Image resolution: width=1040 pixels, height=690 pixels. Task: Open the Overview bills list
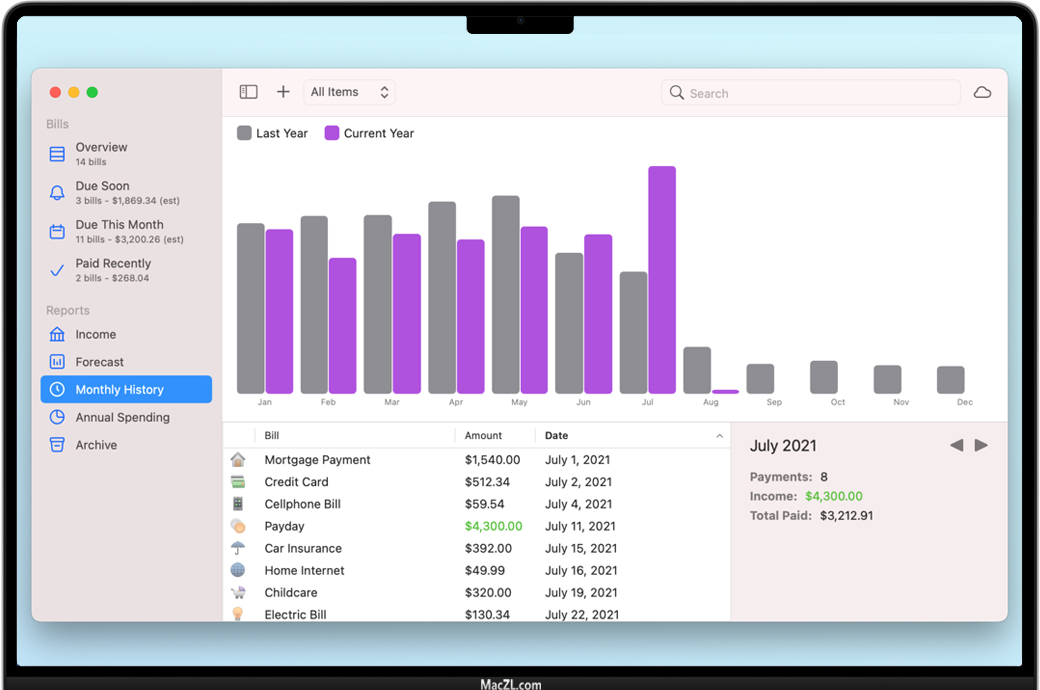pos(101,153)
